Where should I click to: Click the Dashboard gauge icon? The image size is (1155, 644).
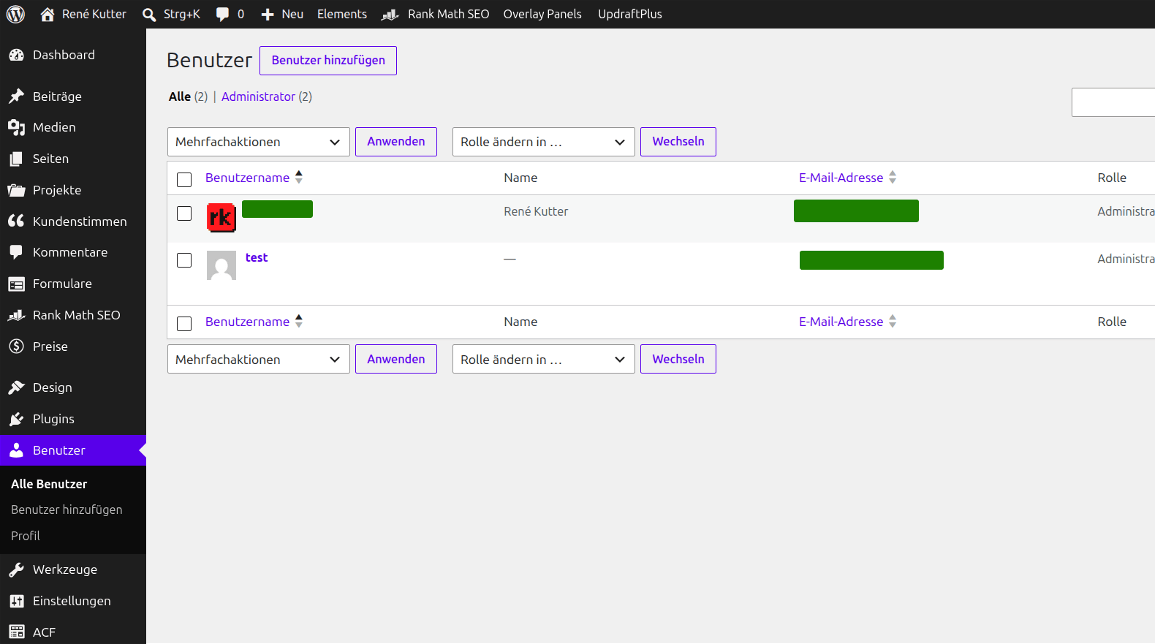click(16, 55)
